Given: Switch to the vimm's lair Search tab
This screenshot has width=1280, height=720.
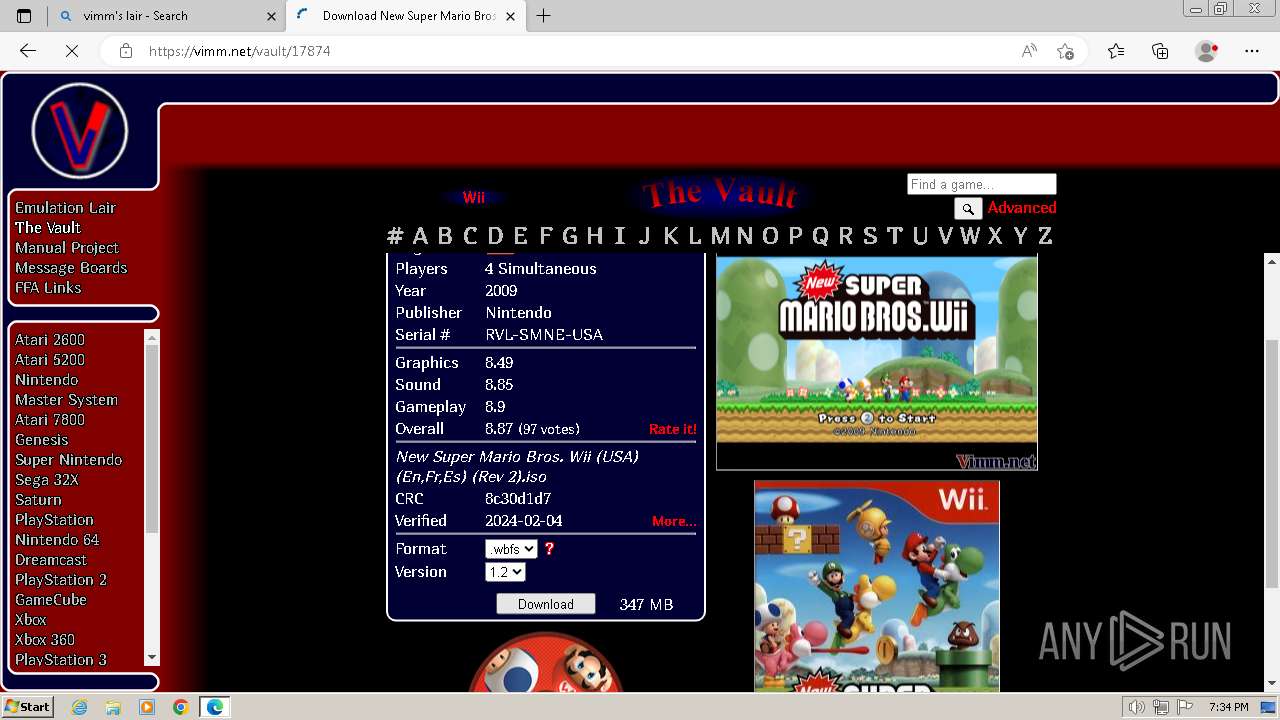Looking at the screenshot, I should (x=167, y=16).
